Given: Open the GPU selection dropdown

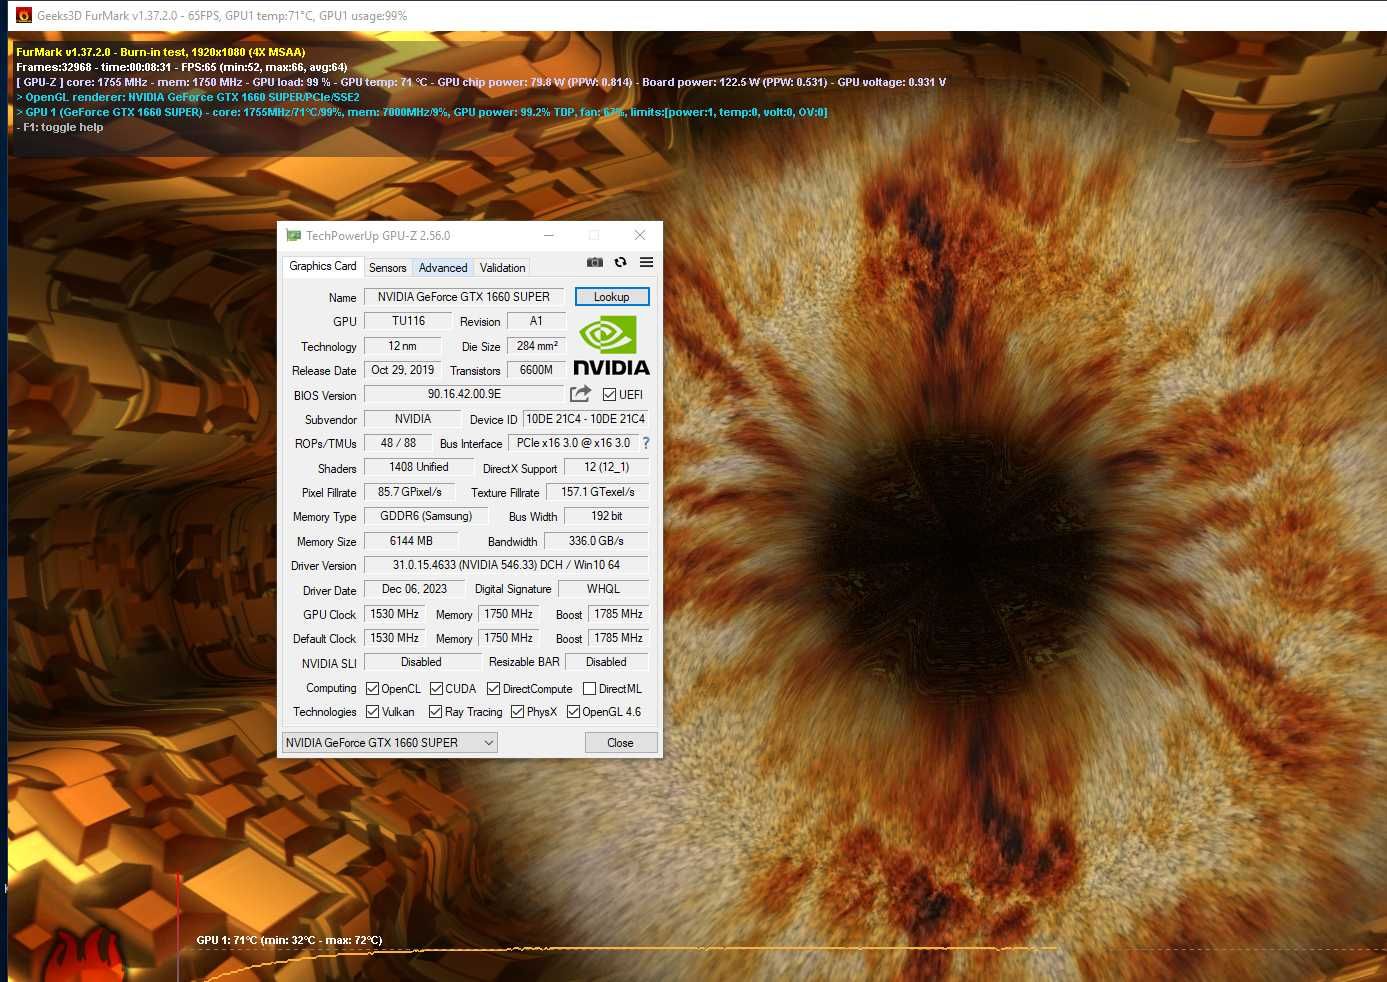Looking at the screenshot, I should (390, 743).
